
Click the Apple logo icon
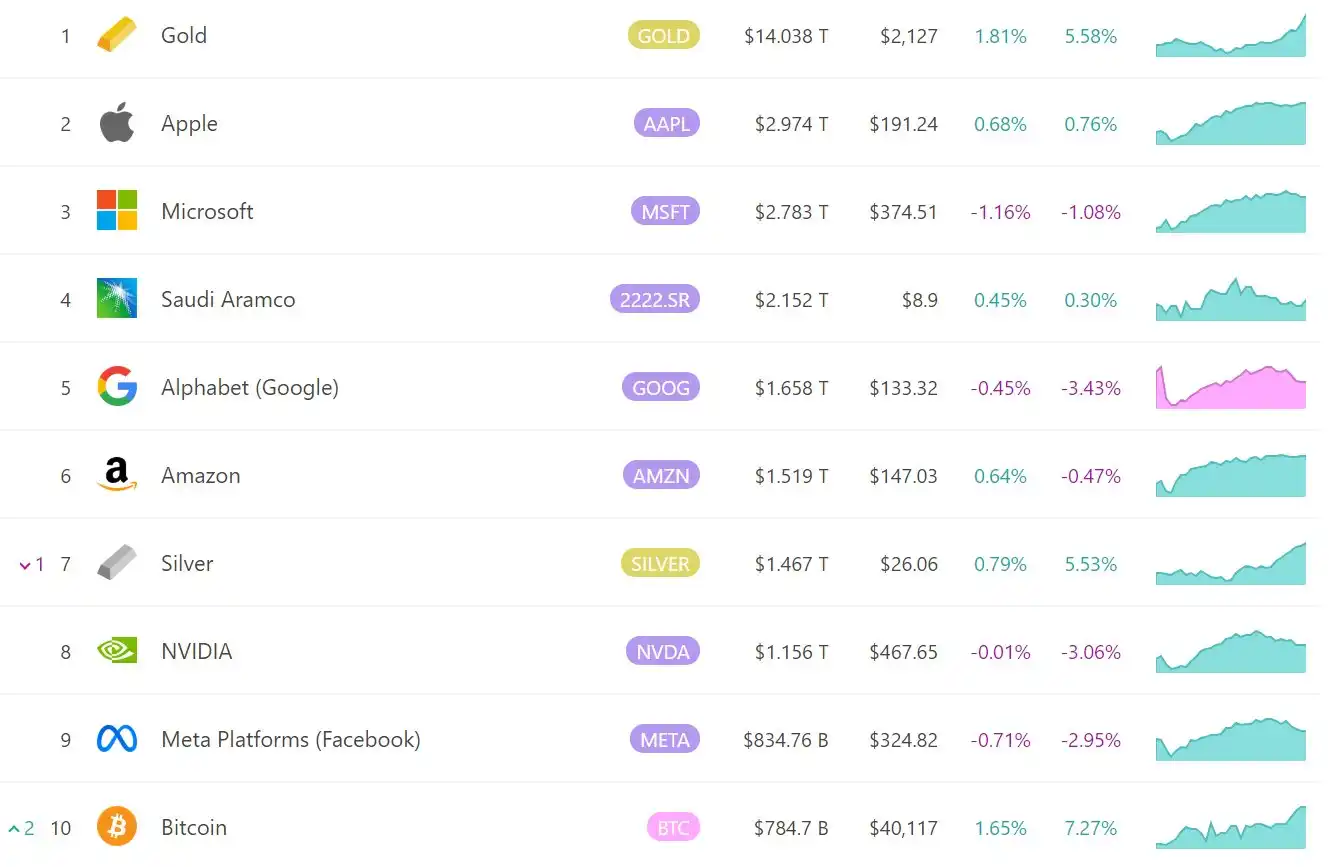pos(116,124)
